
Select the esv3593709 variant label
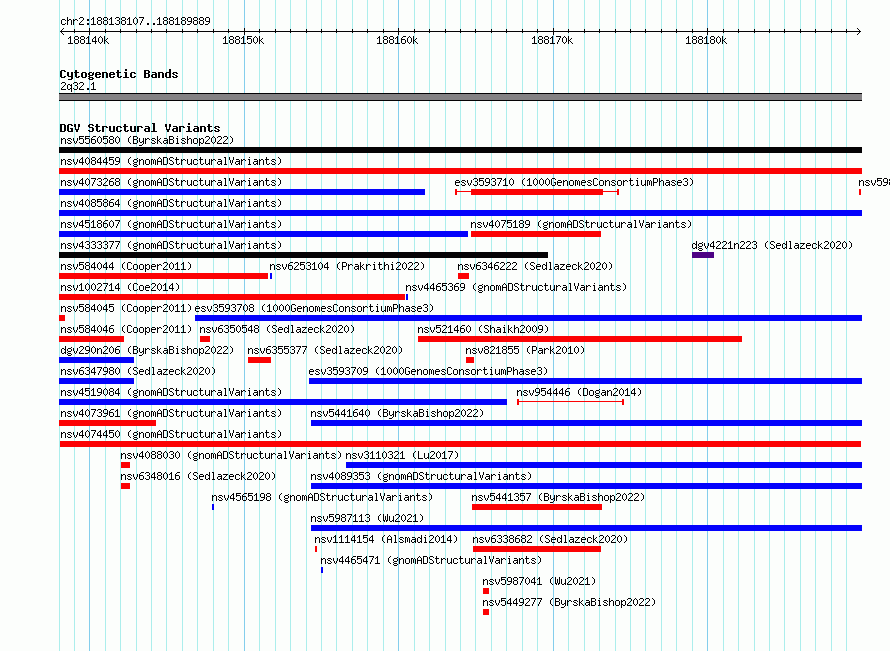click(428, 371)
